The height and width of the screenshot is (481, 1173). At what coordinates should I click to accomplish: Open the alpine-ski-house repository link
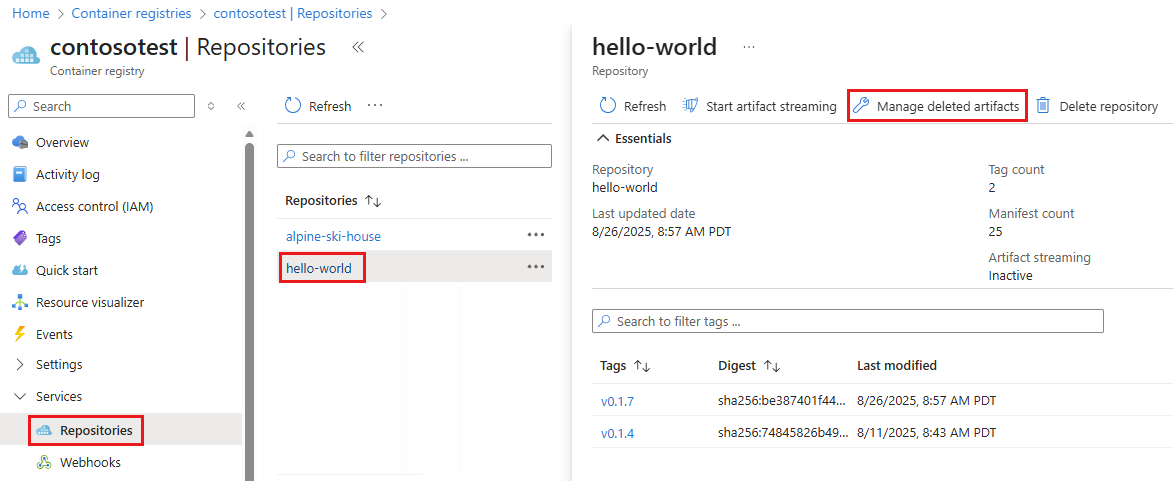[x=333, y=236]
